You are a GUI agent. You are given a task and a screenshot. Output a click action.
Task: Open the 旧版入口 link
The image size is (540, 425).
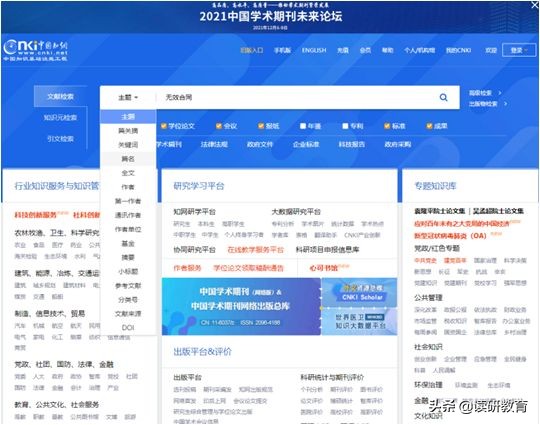pyautogui.click(x=252, y=50)
